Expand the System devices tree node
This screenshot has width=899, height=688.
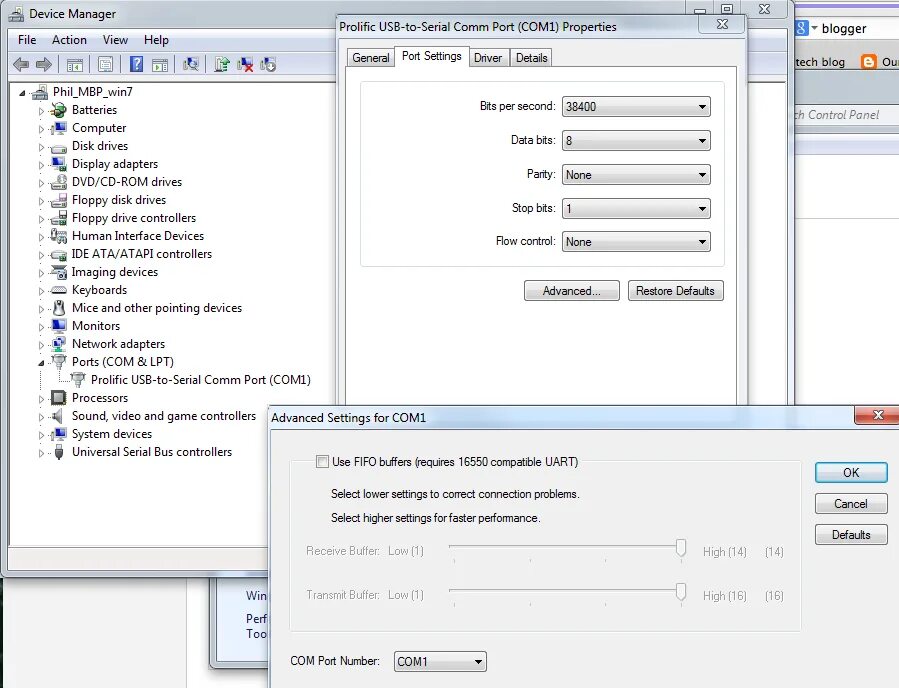[41, 435]
